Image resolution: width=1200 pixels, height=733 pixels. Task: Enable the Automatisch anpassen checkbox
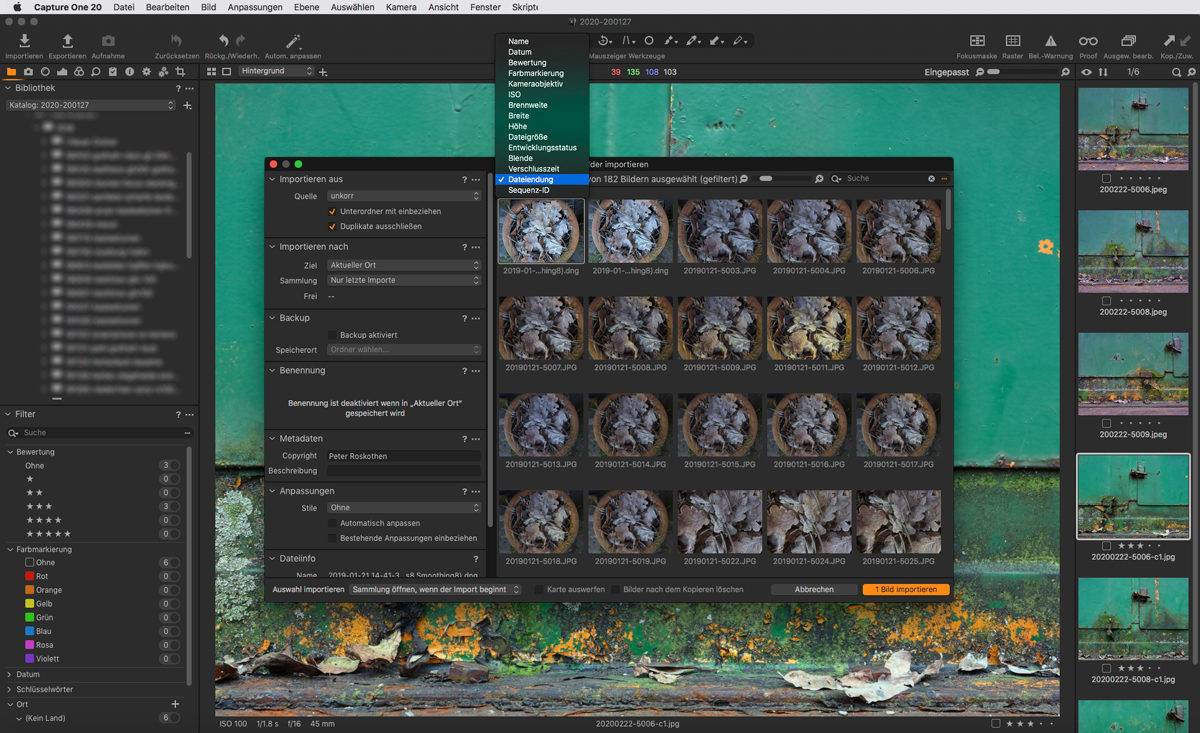point(332,523)
